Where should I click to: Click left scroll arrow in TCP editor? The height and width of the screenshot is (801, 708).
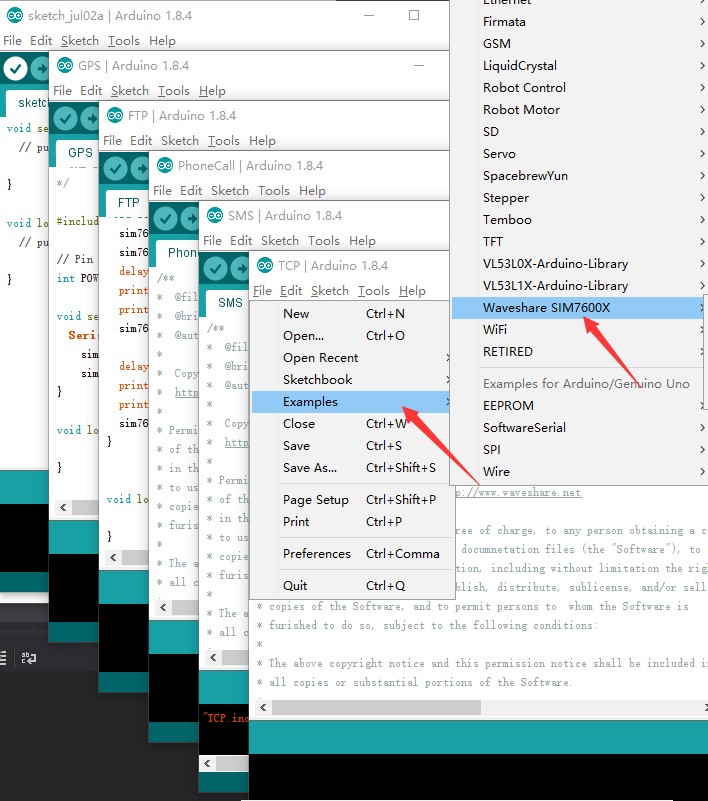point(263,708)
